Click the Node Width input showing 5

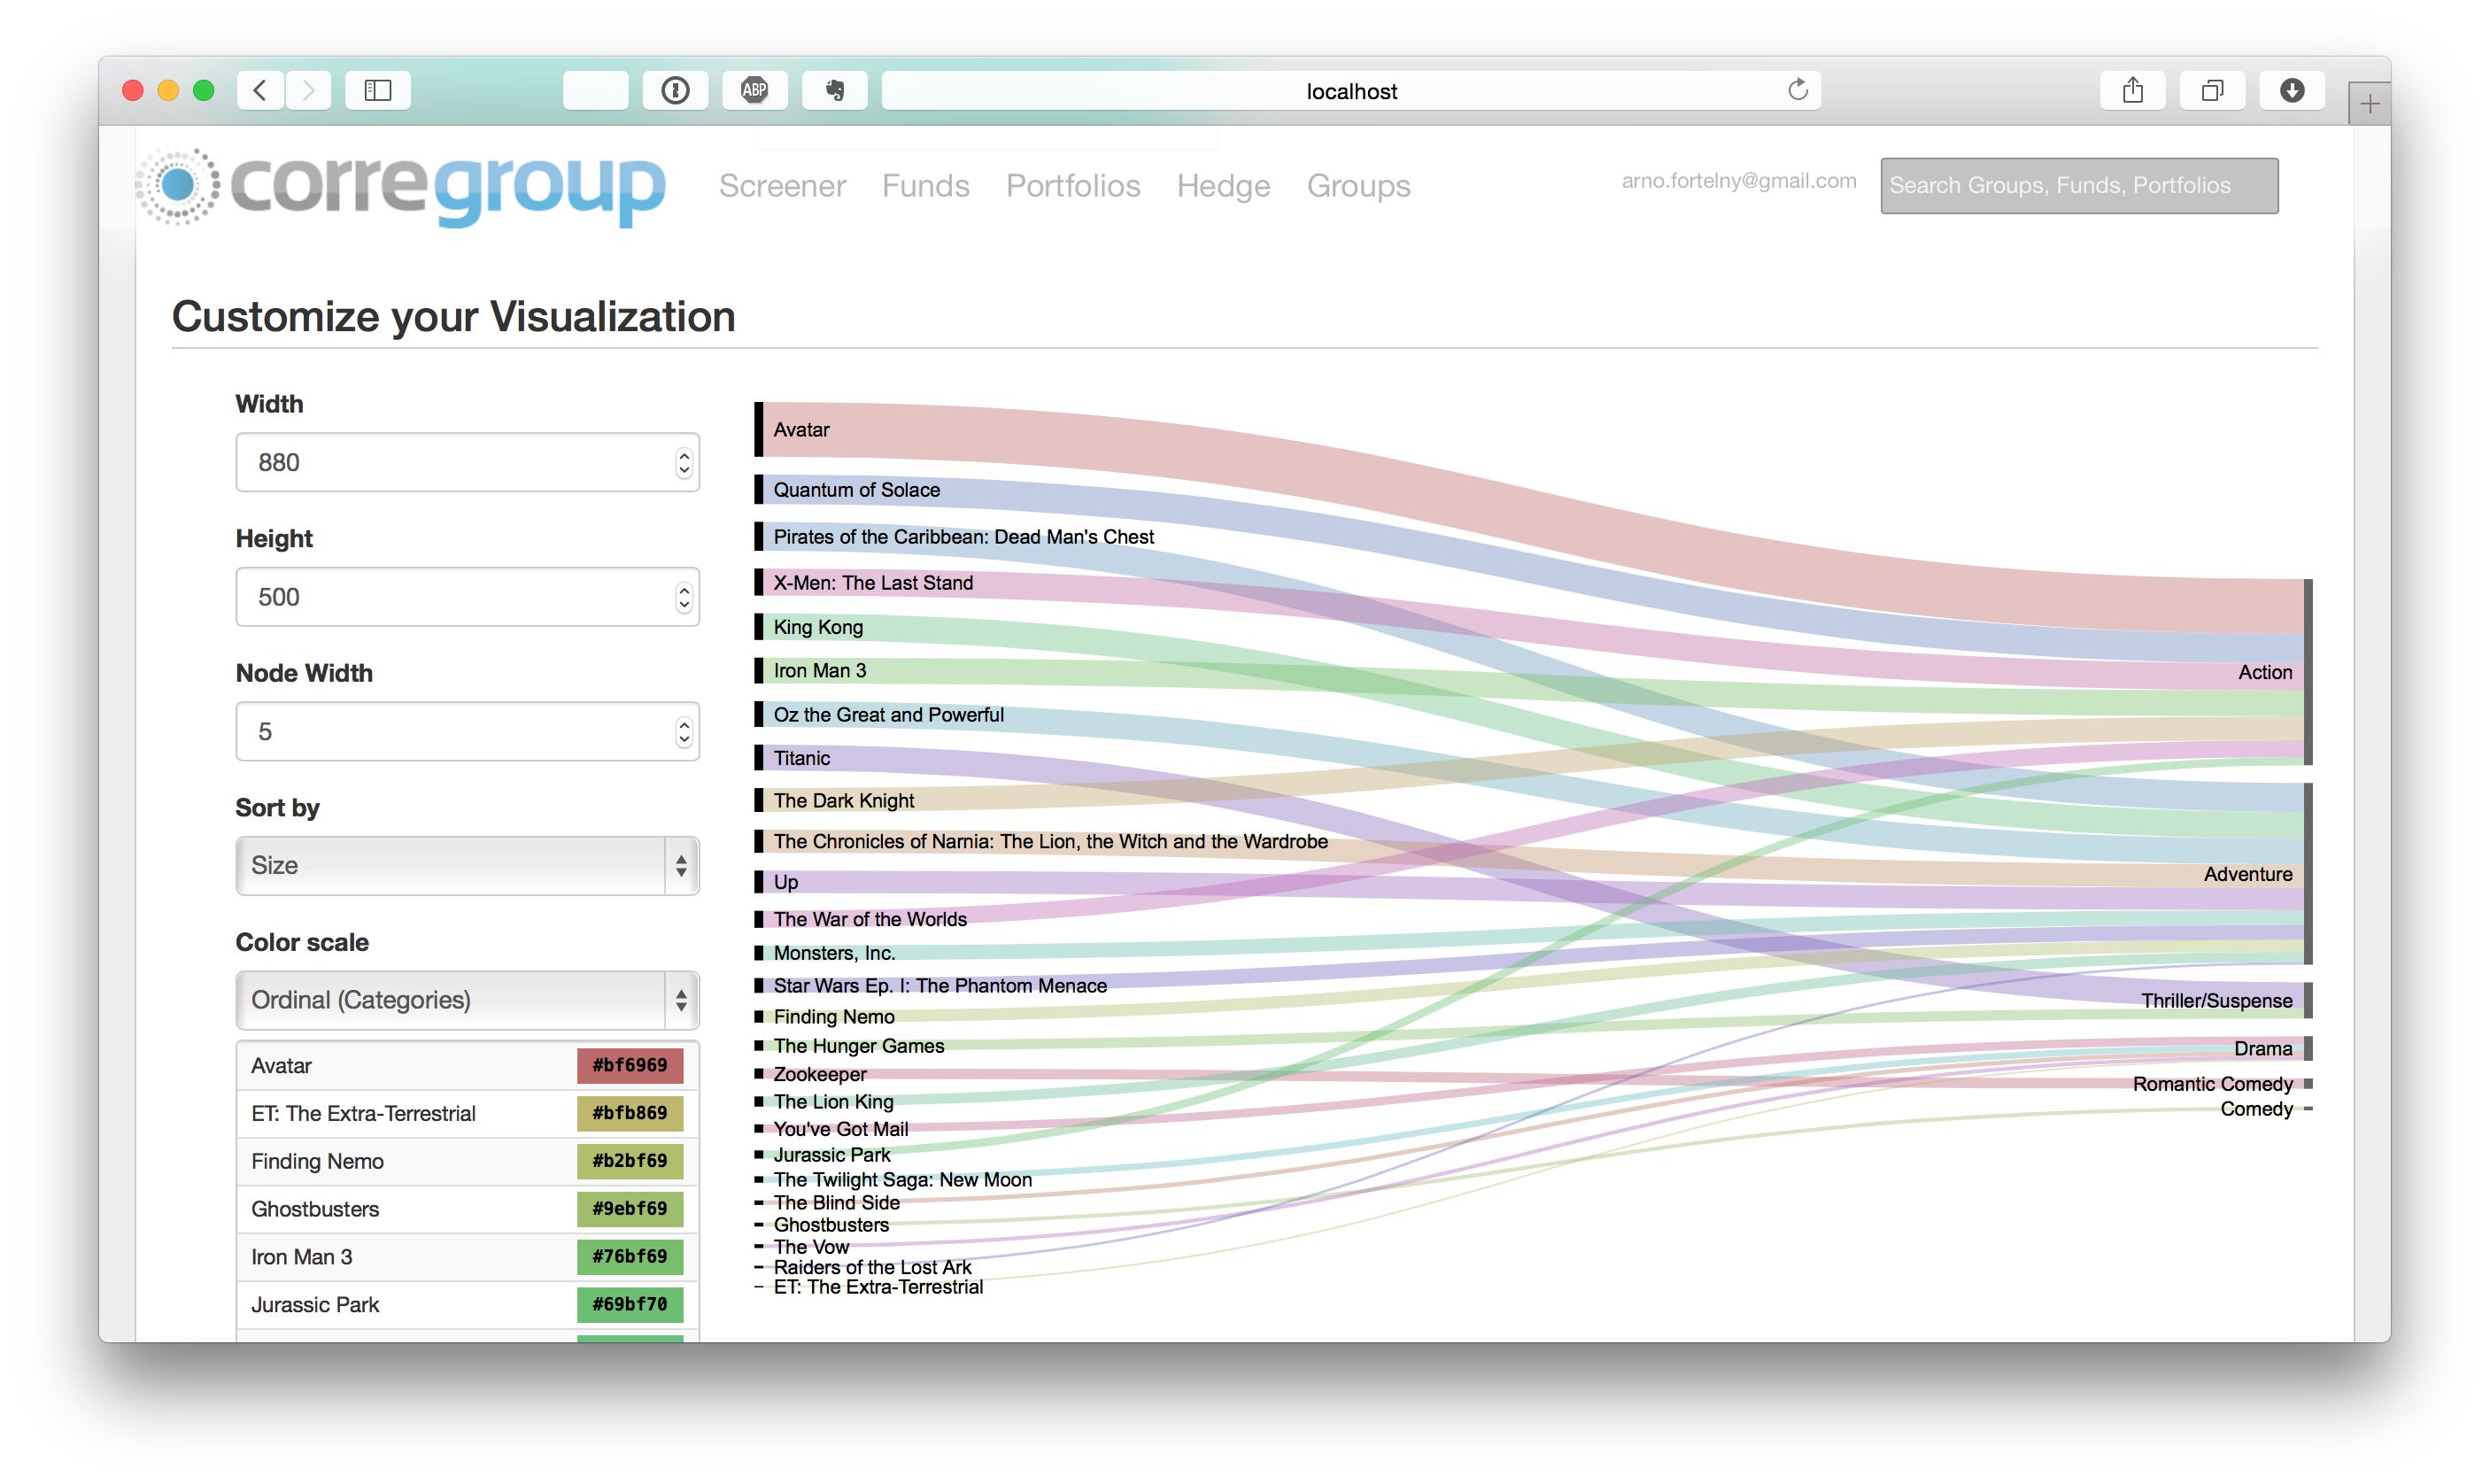click(467, 731)
